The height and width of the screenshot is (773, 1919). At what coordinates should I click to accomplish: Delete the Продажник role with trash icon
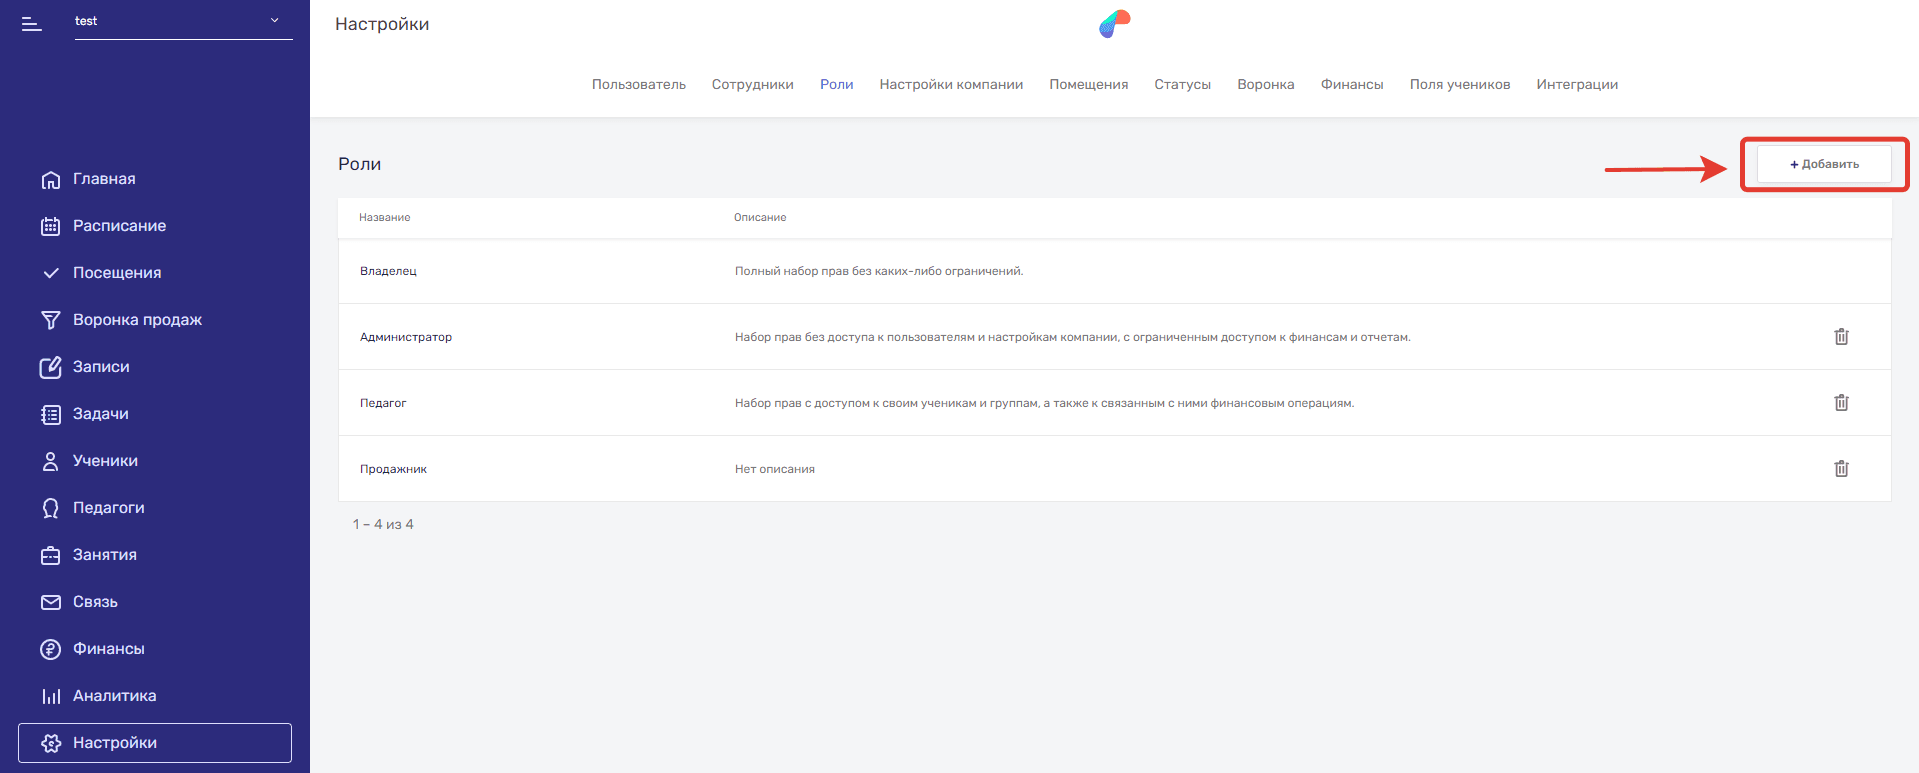(1840, 469)
